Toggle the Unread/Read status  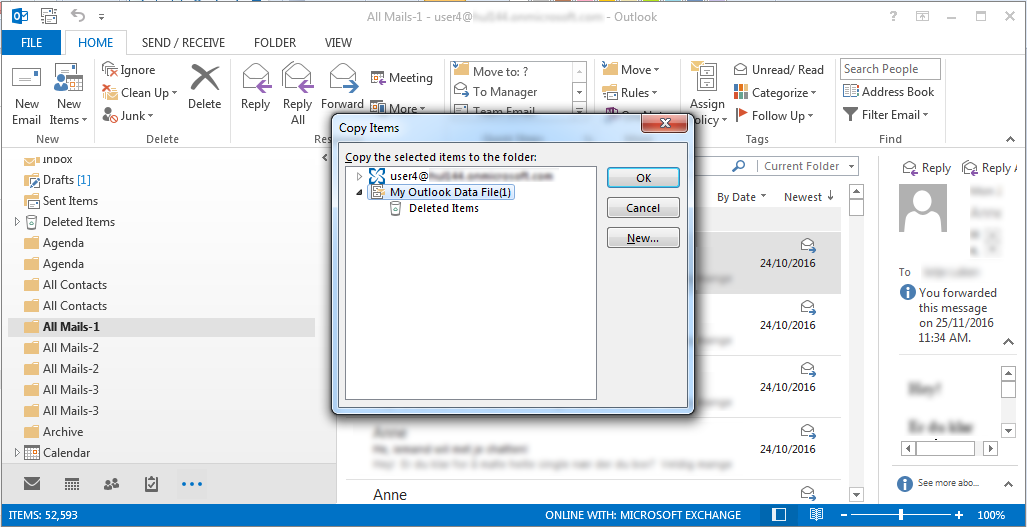778,69
